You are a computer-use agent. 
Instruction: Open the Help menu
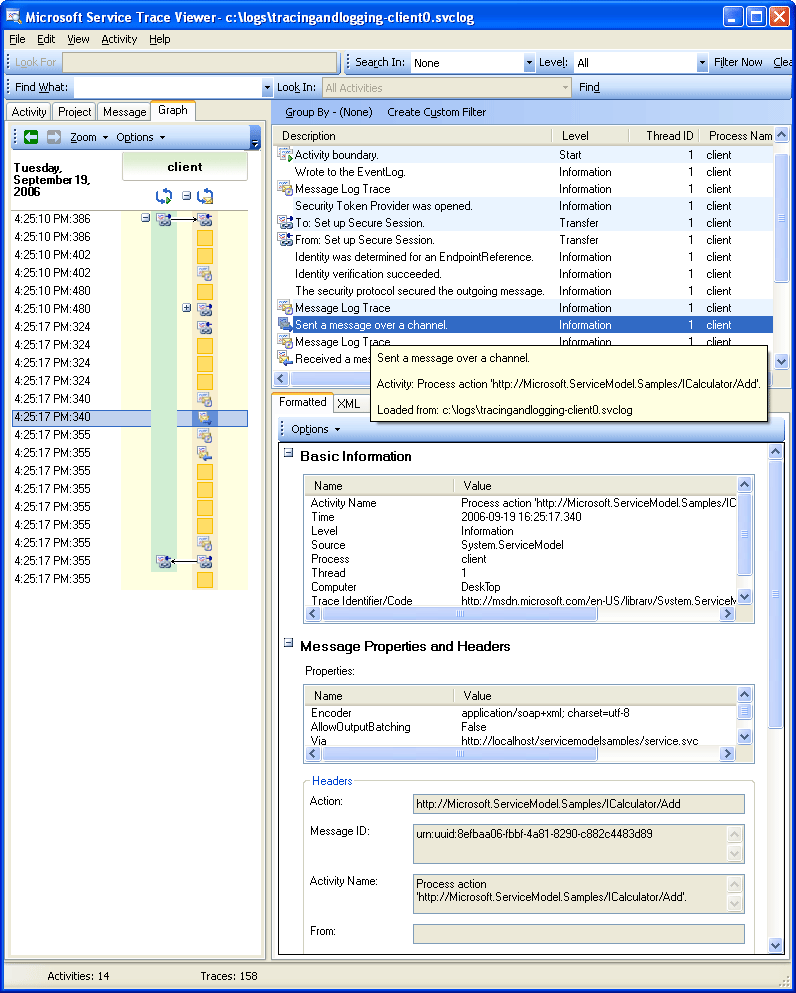160,39
